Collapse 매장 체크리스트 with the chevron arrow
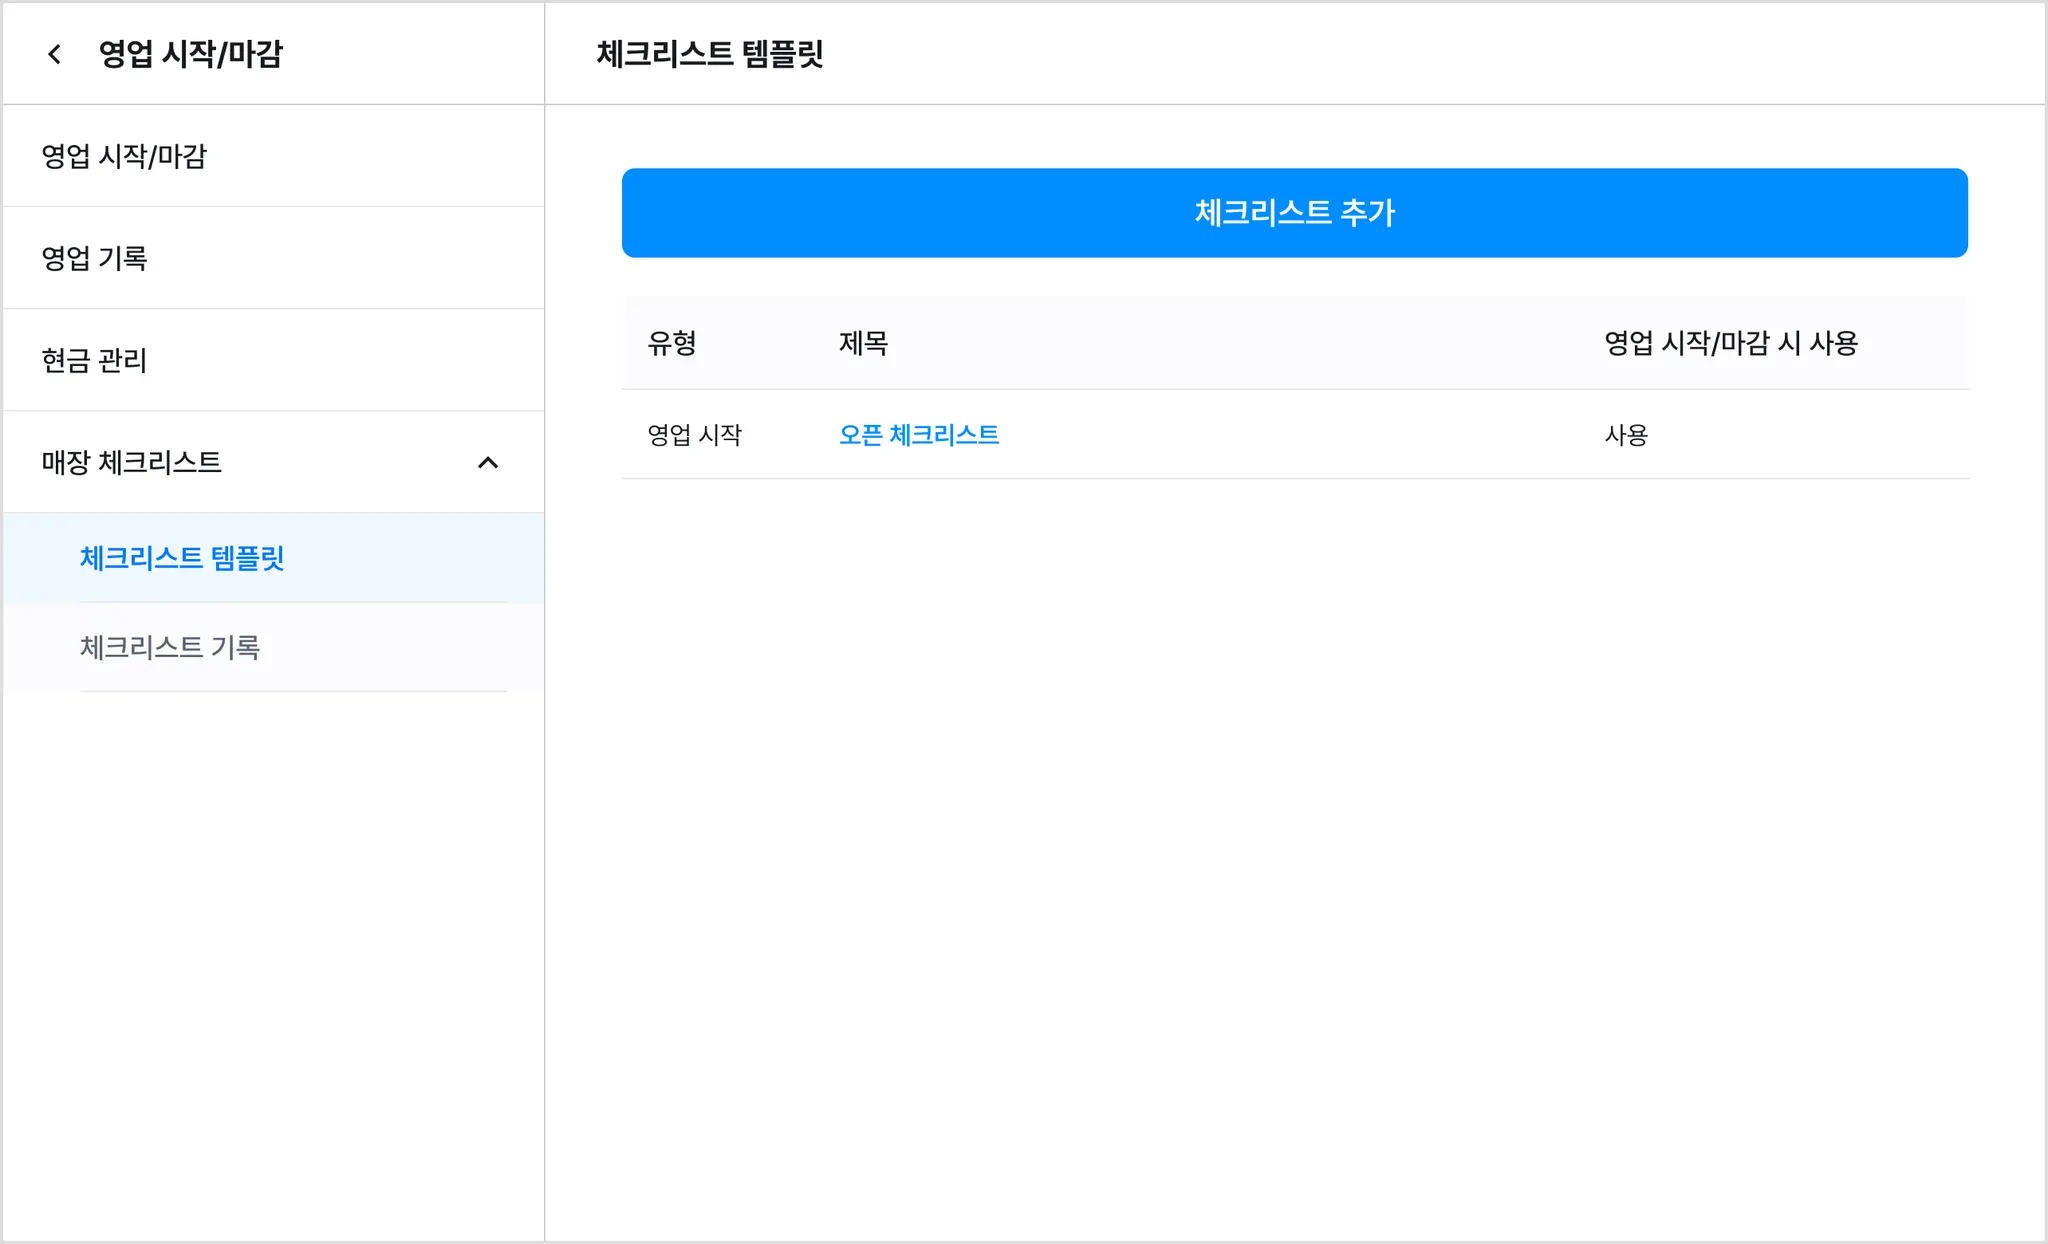Viewport: 2048px width, 1244px height. pos(488,463)
